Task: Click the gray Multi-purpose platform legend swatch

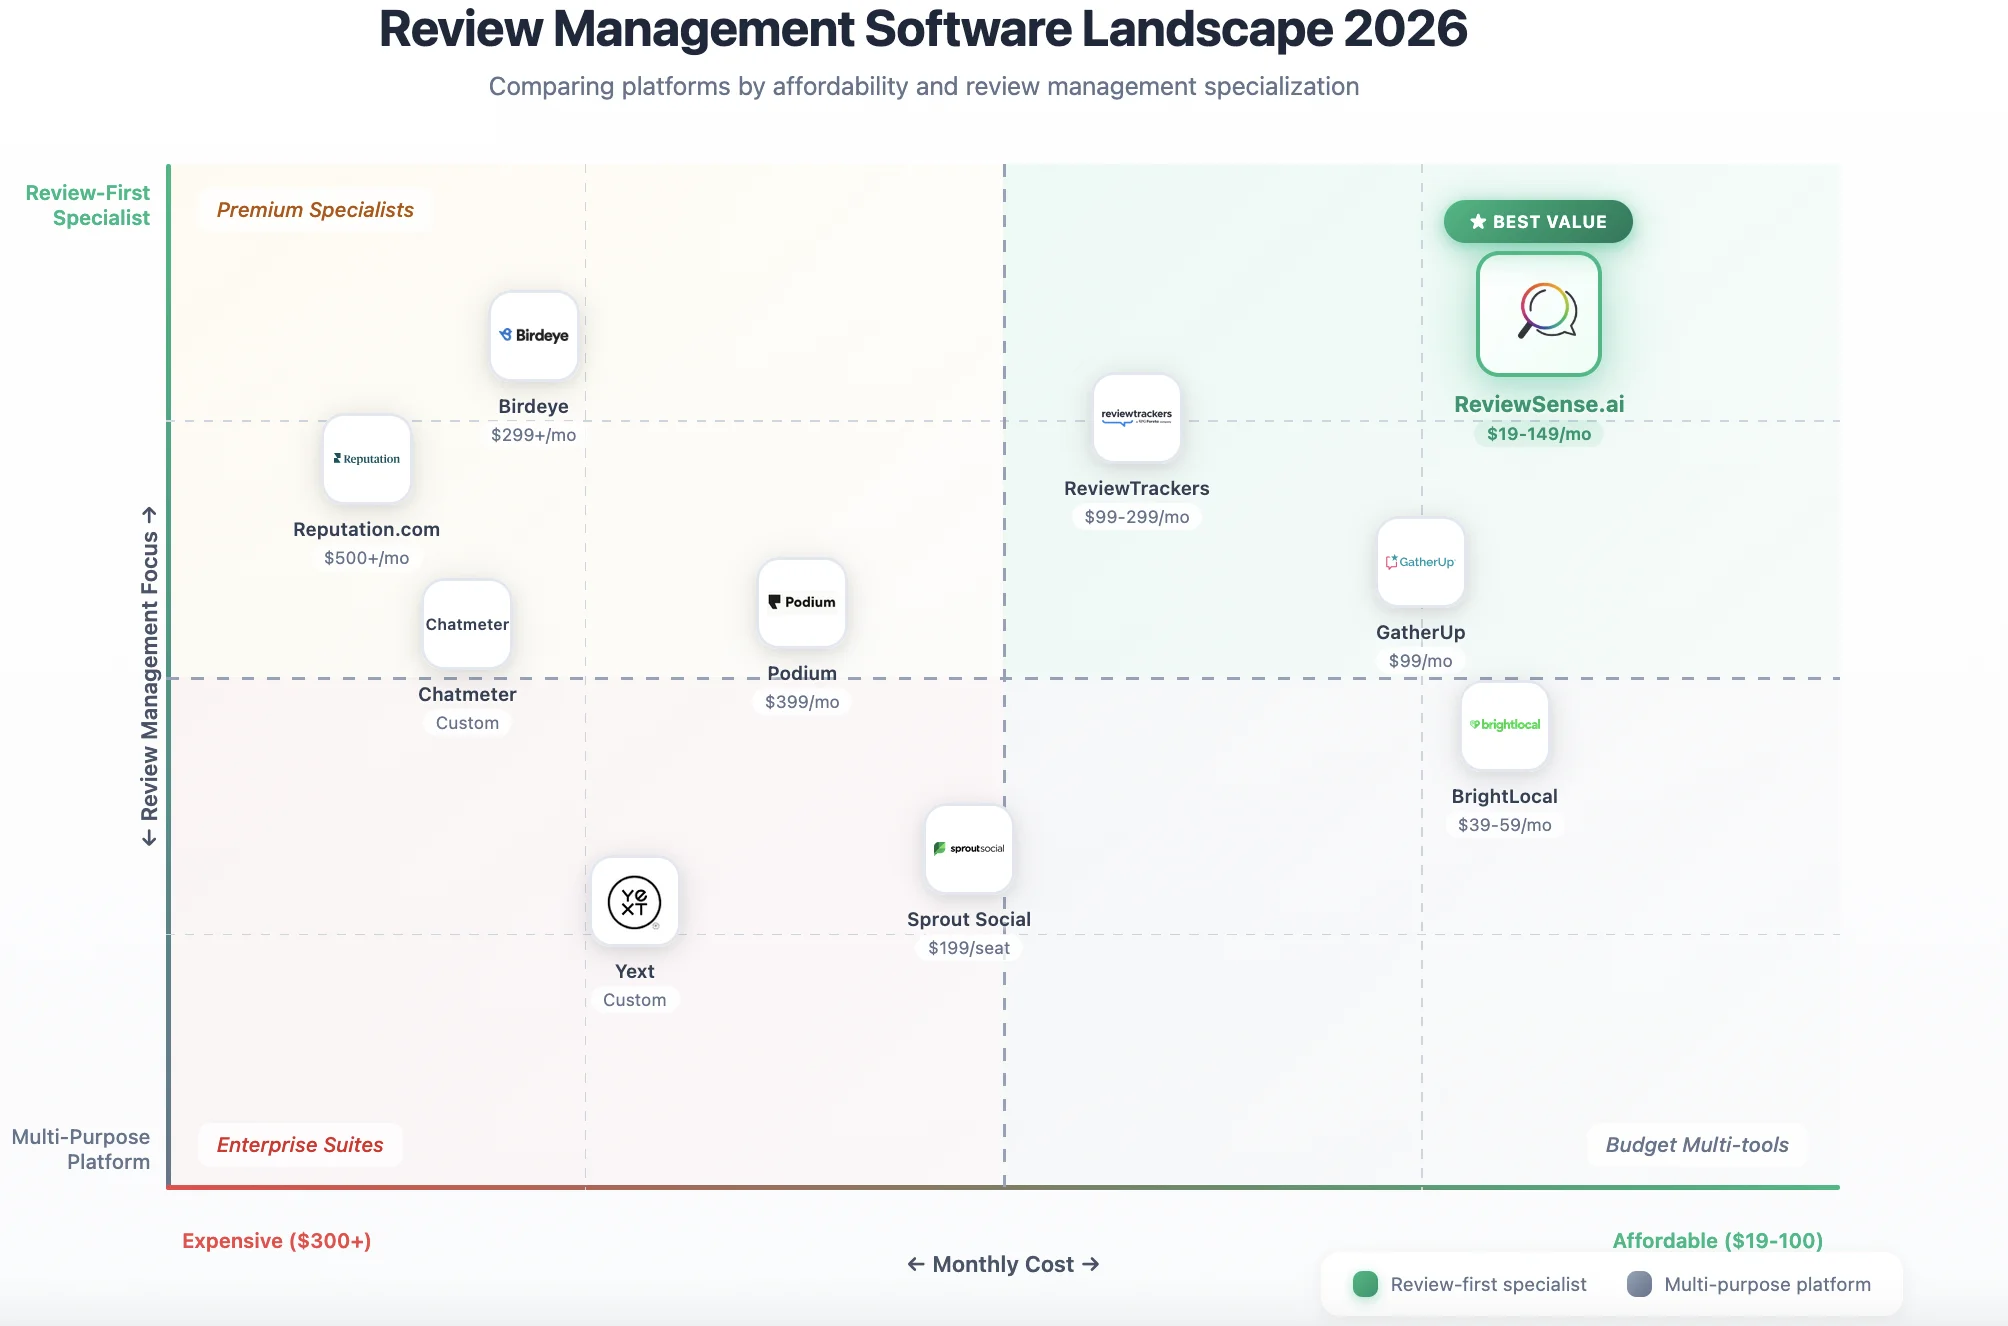Action: pyautogui.click(x=1639, y=1285)
